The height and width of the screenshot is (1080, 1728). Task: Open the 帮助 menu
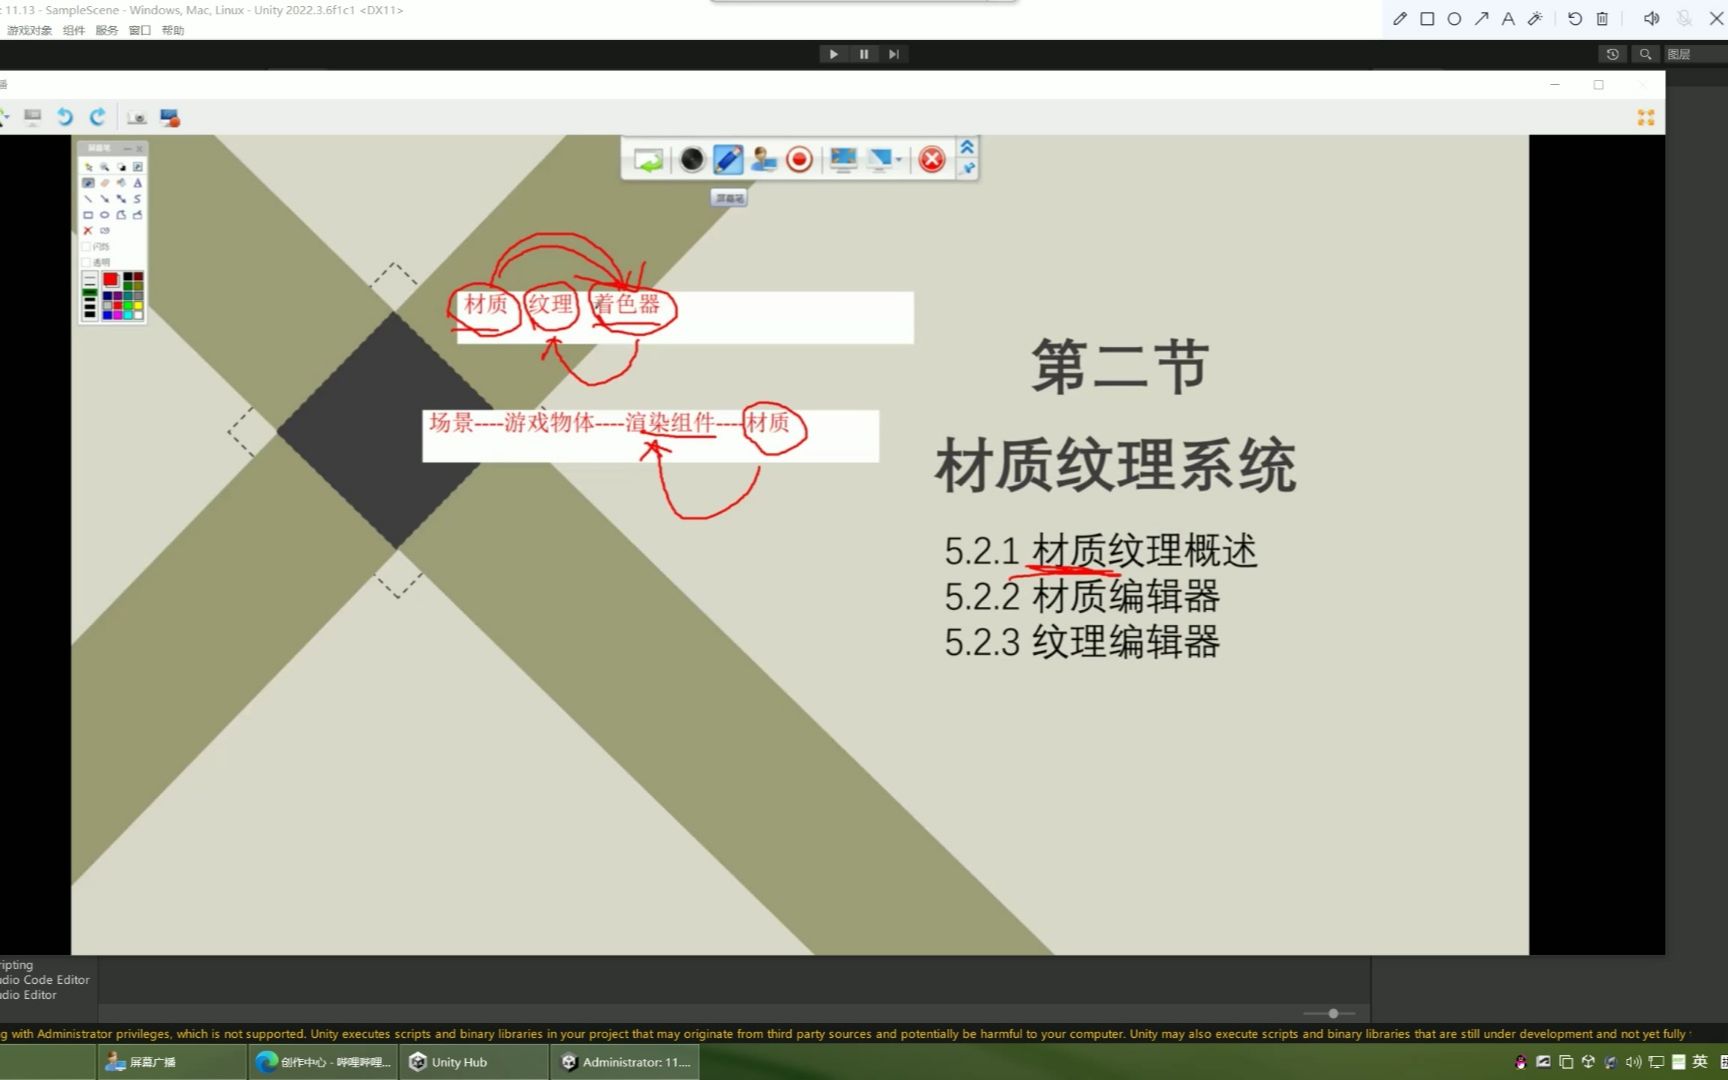tap(173, 30)
